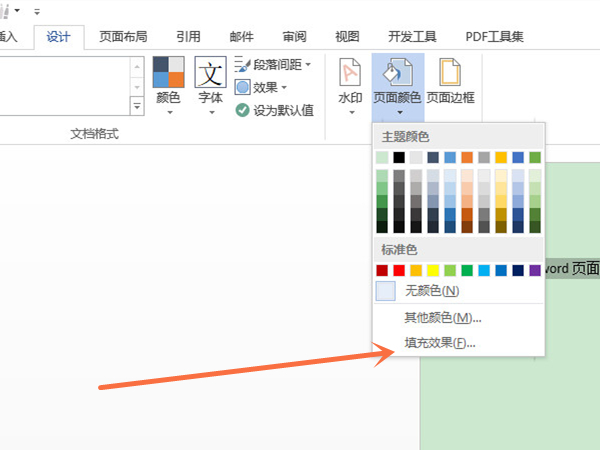Image resolution: width=600 pixels, height=450 pixels.
Task: Select the black theme color swatch
Action: pyautogui.click(x=399, y=157)
